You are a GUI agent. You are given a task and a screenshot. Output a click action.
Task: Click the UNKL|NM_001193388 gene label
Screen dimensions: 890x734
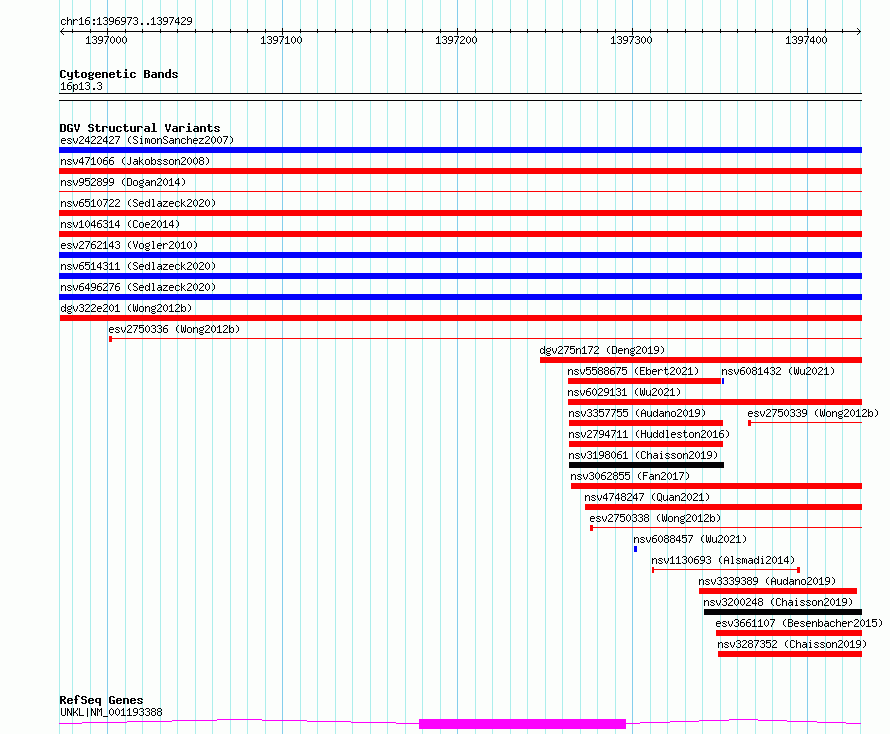[111, 712]
